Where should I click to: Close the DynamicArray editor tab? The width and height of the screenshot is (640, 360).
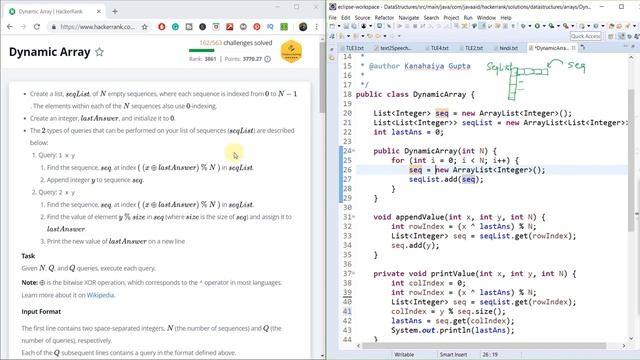(573, 48)
